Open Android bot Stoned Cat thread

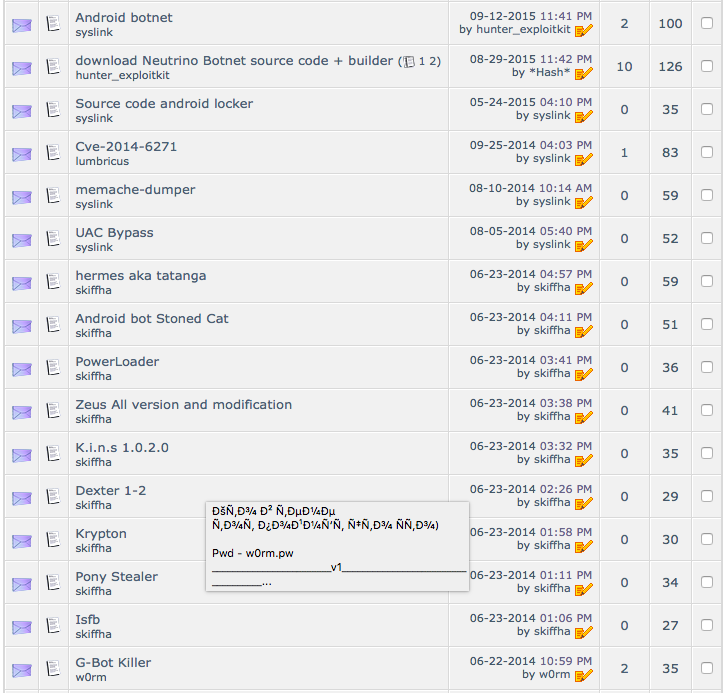coord(152,319)
